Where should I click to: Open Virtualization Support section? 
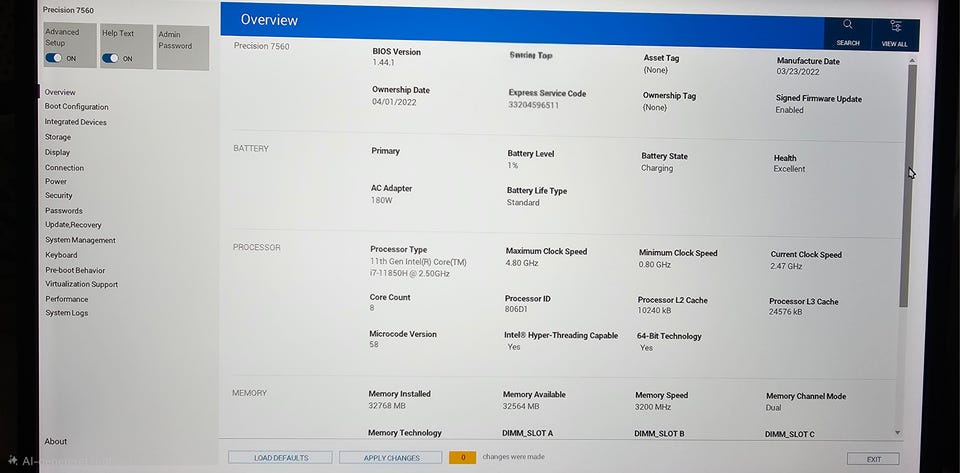81,284
